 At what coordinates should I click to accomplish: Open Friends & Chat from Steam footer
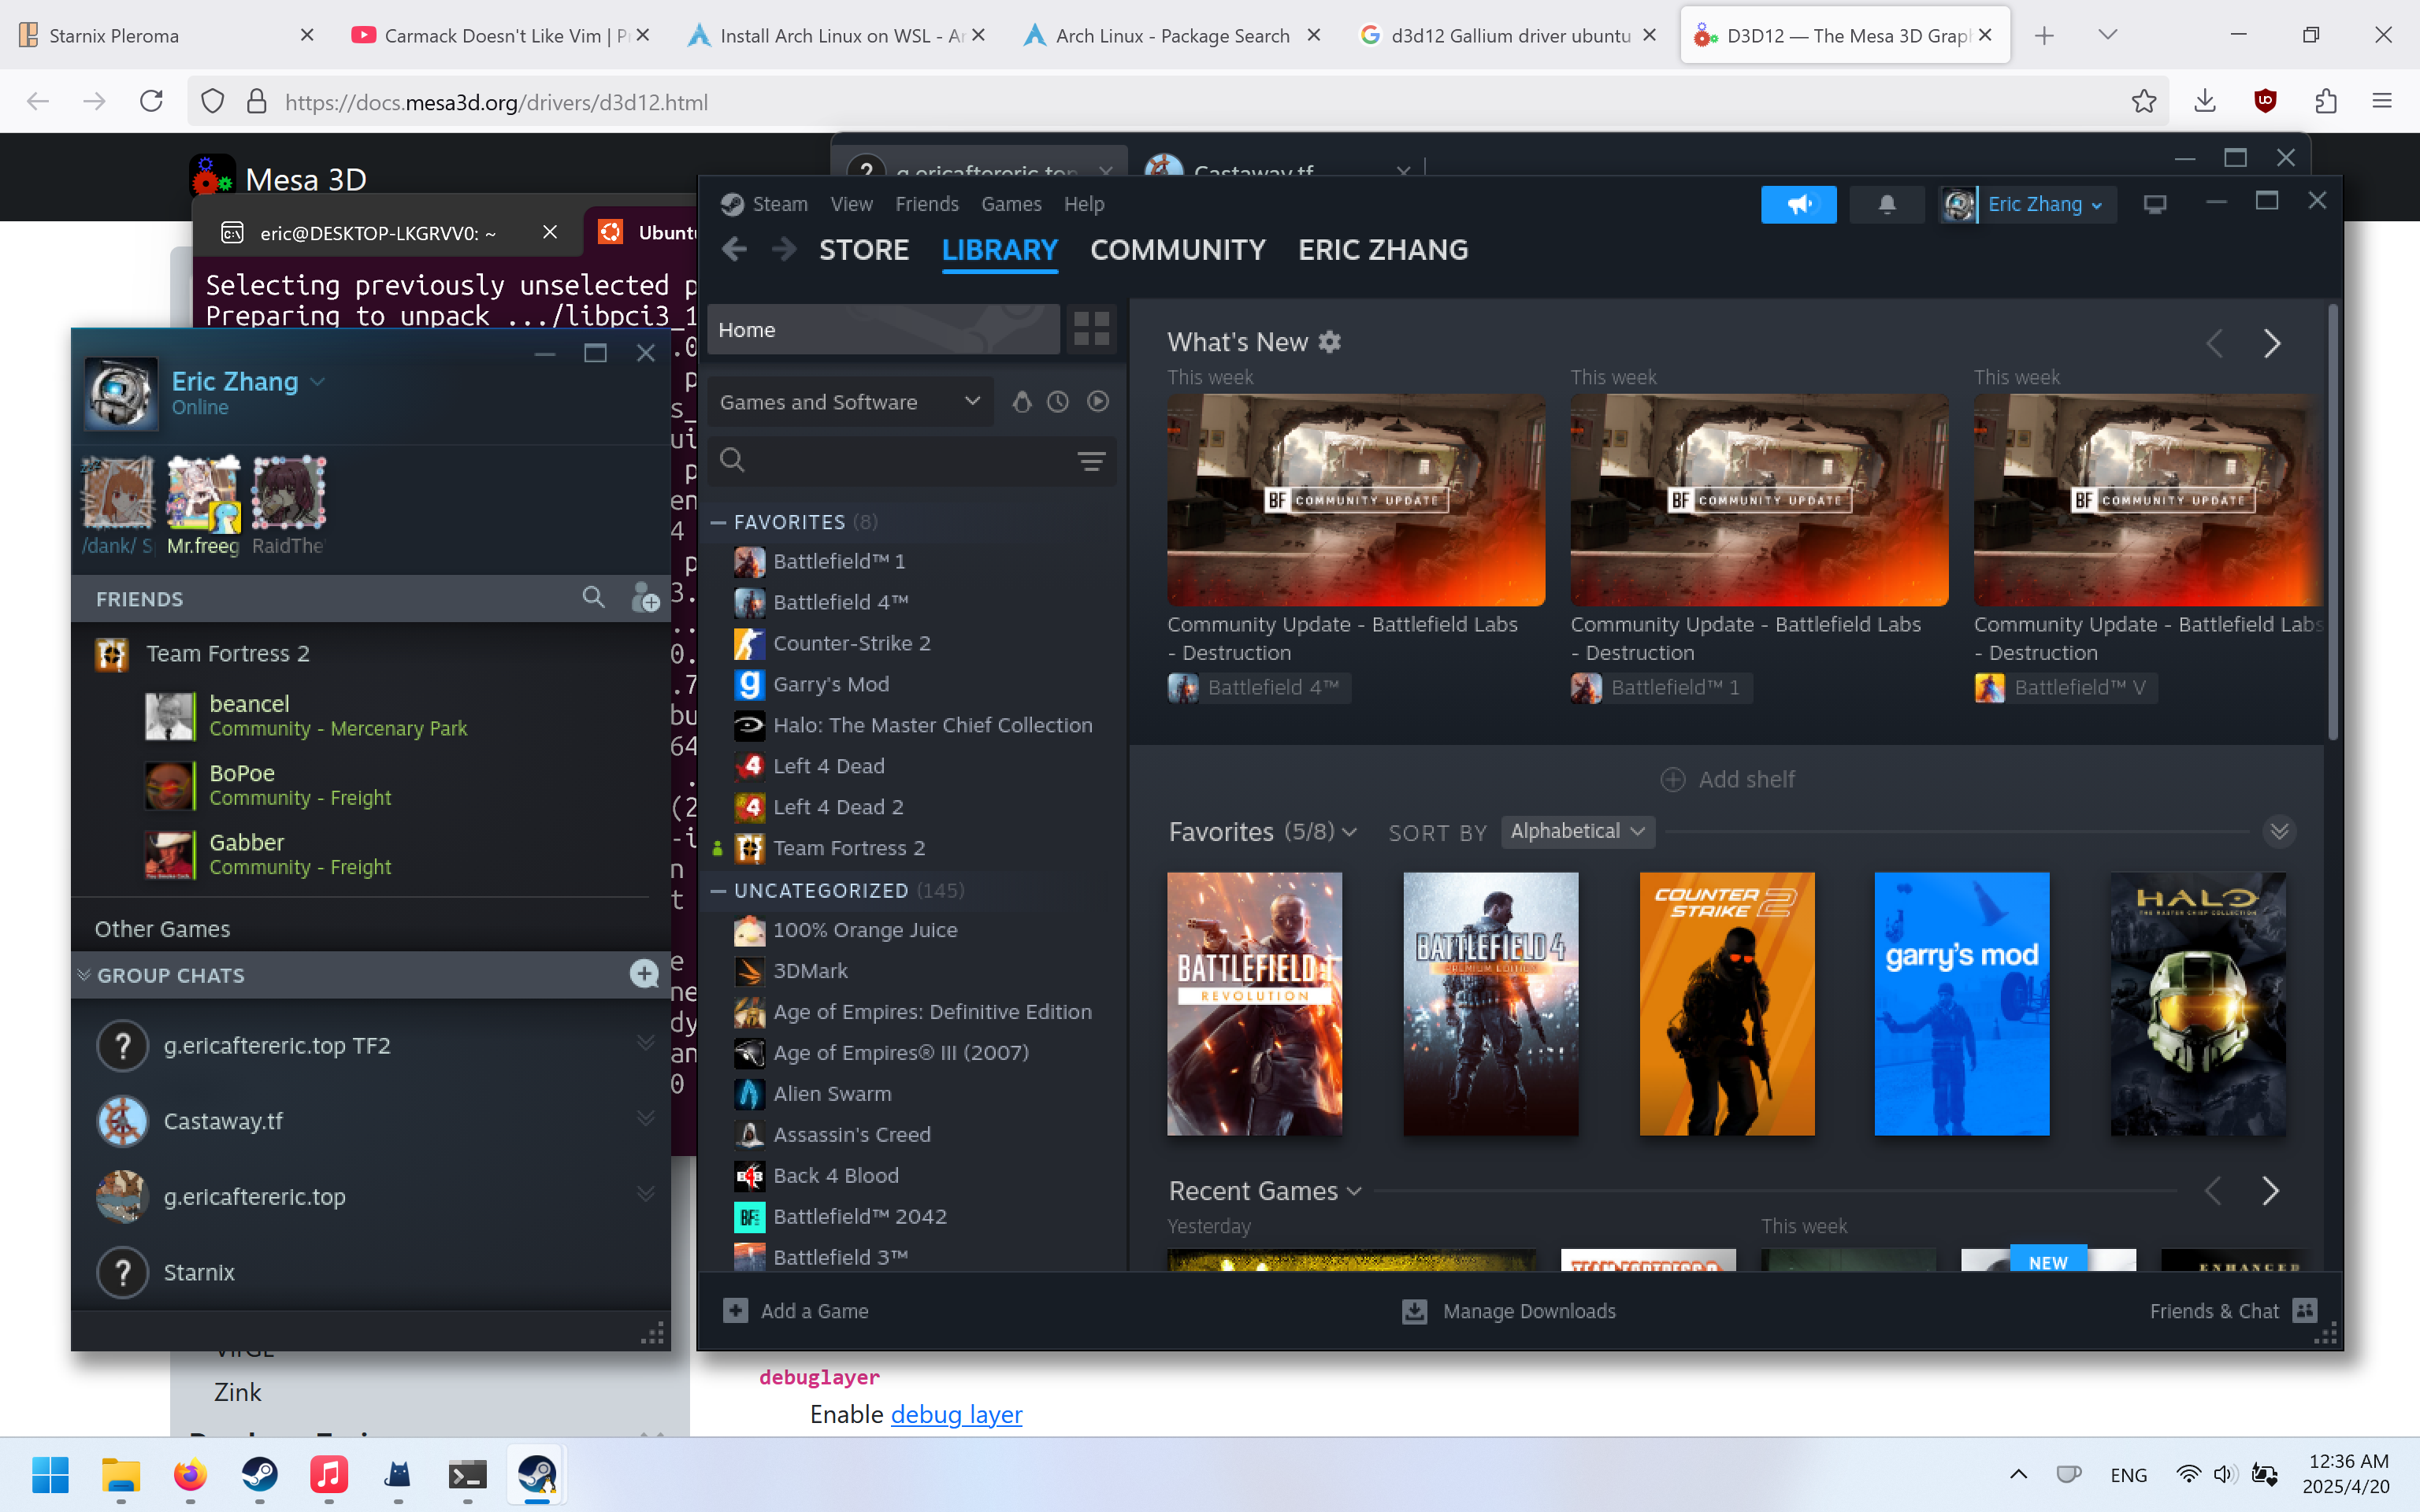[x=2233, y=1310]
